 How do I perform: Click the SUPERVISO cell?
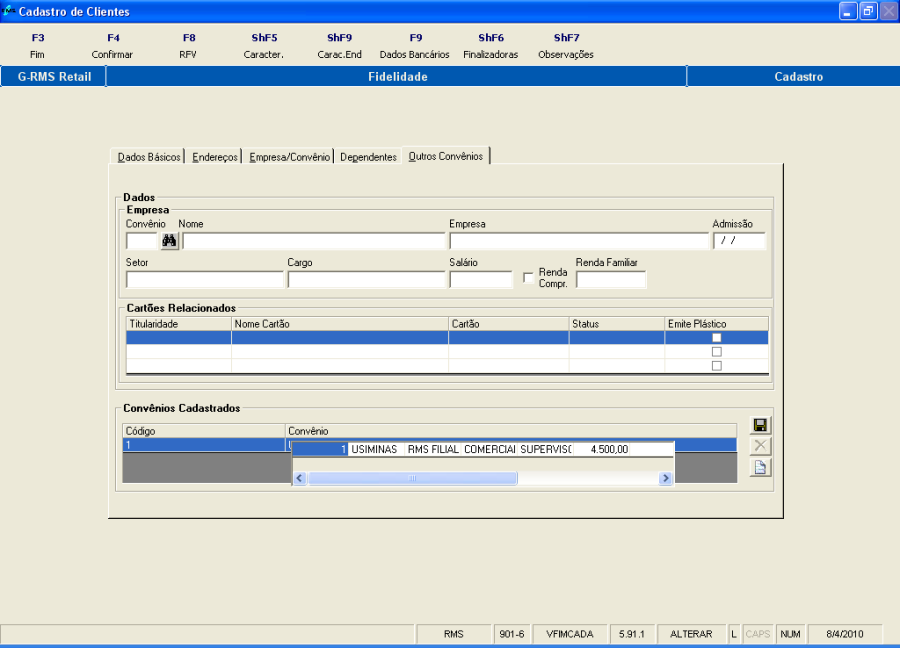545,449
